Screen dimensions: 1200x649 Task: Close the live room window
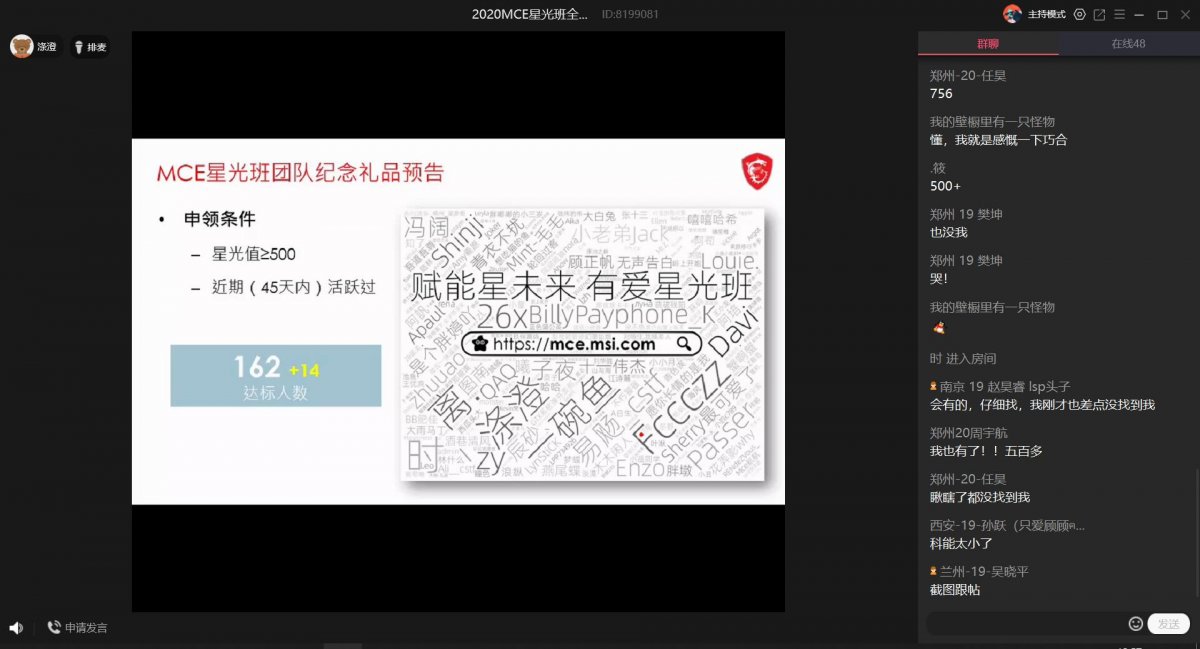coord(1183,14)
